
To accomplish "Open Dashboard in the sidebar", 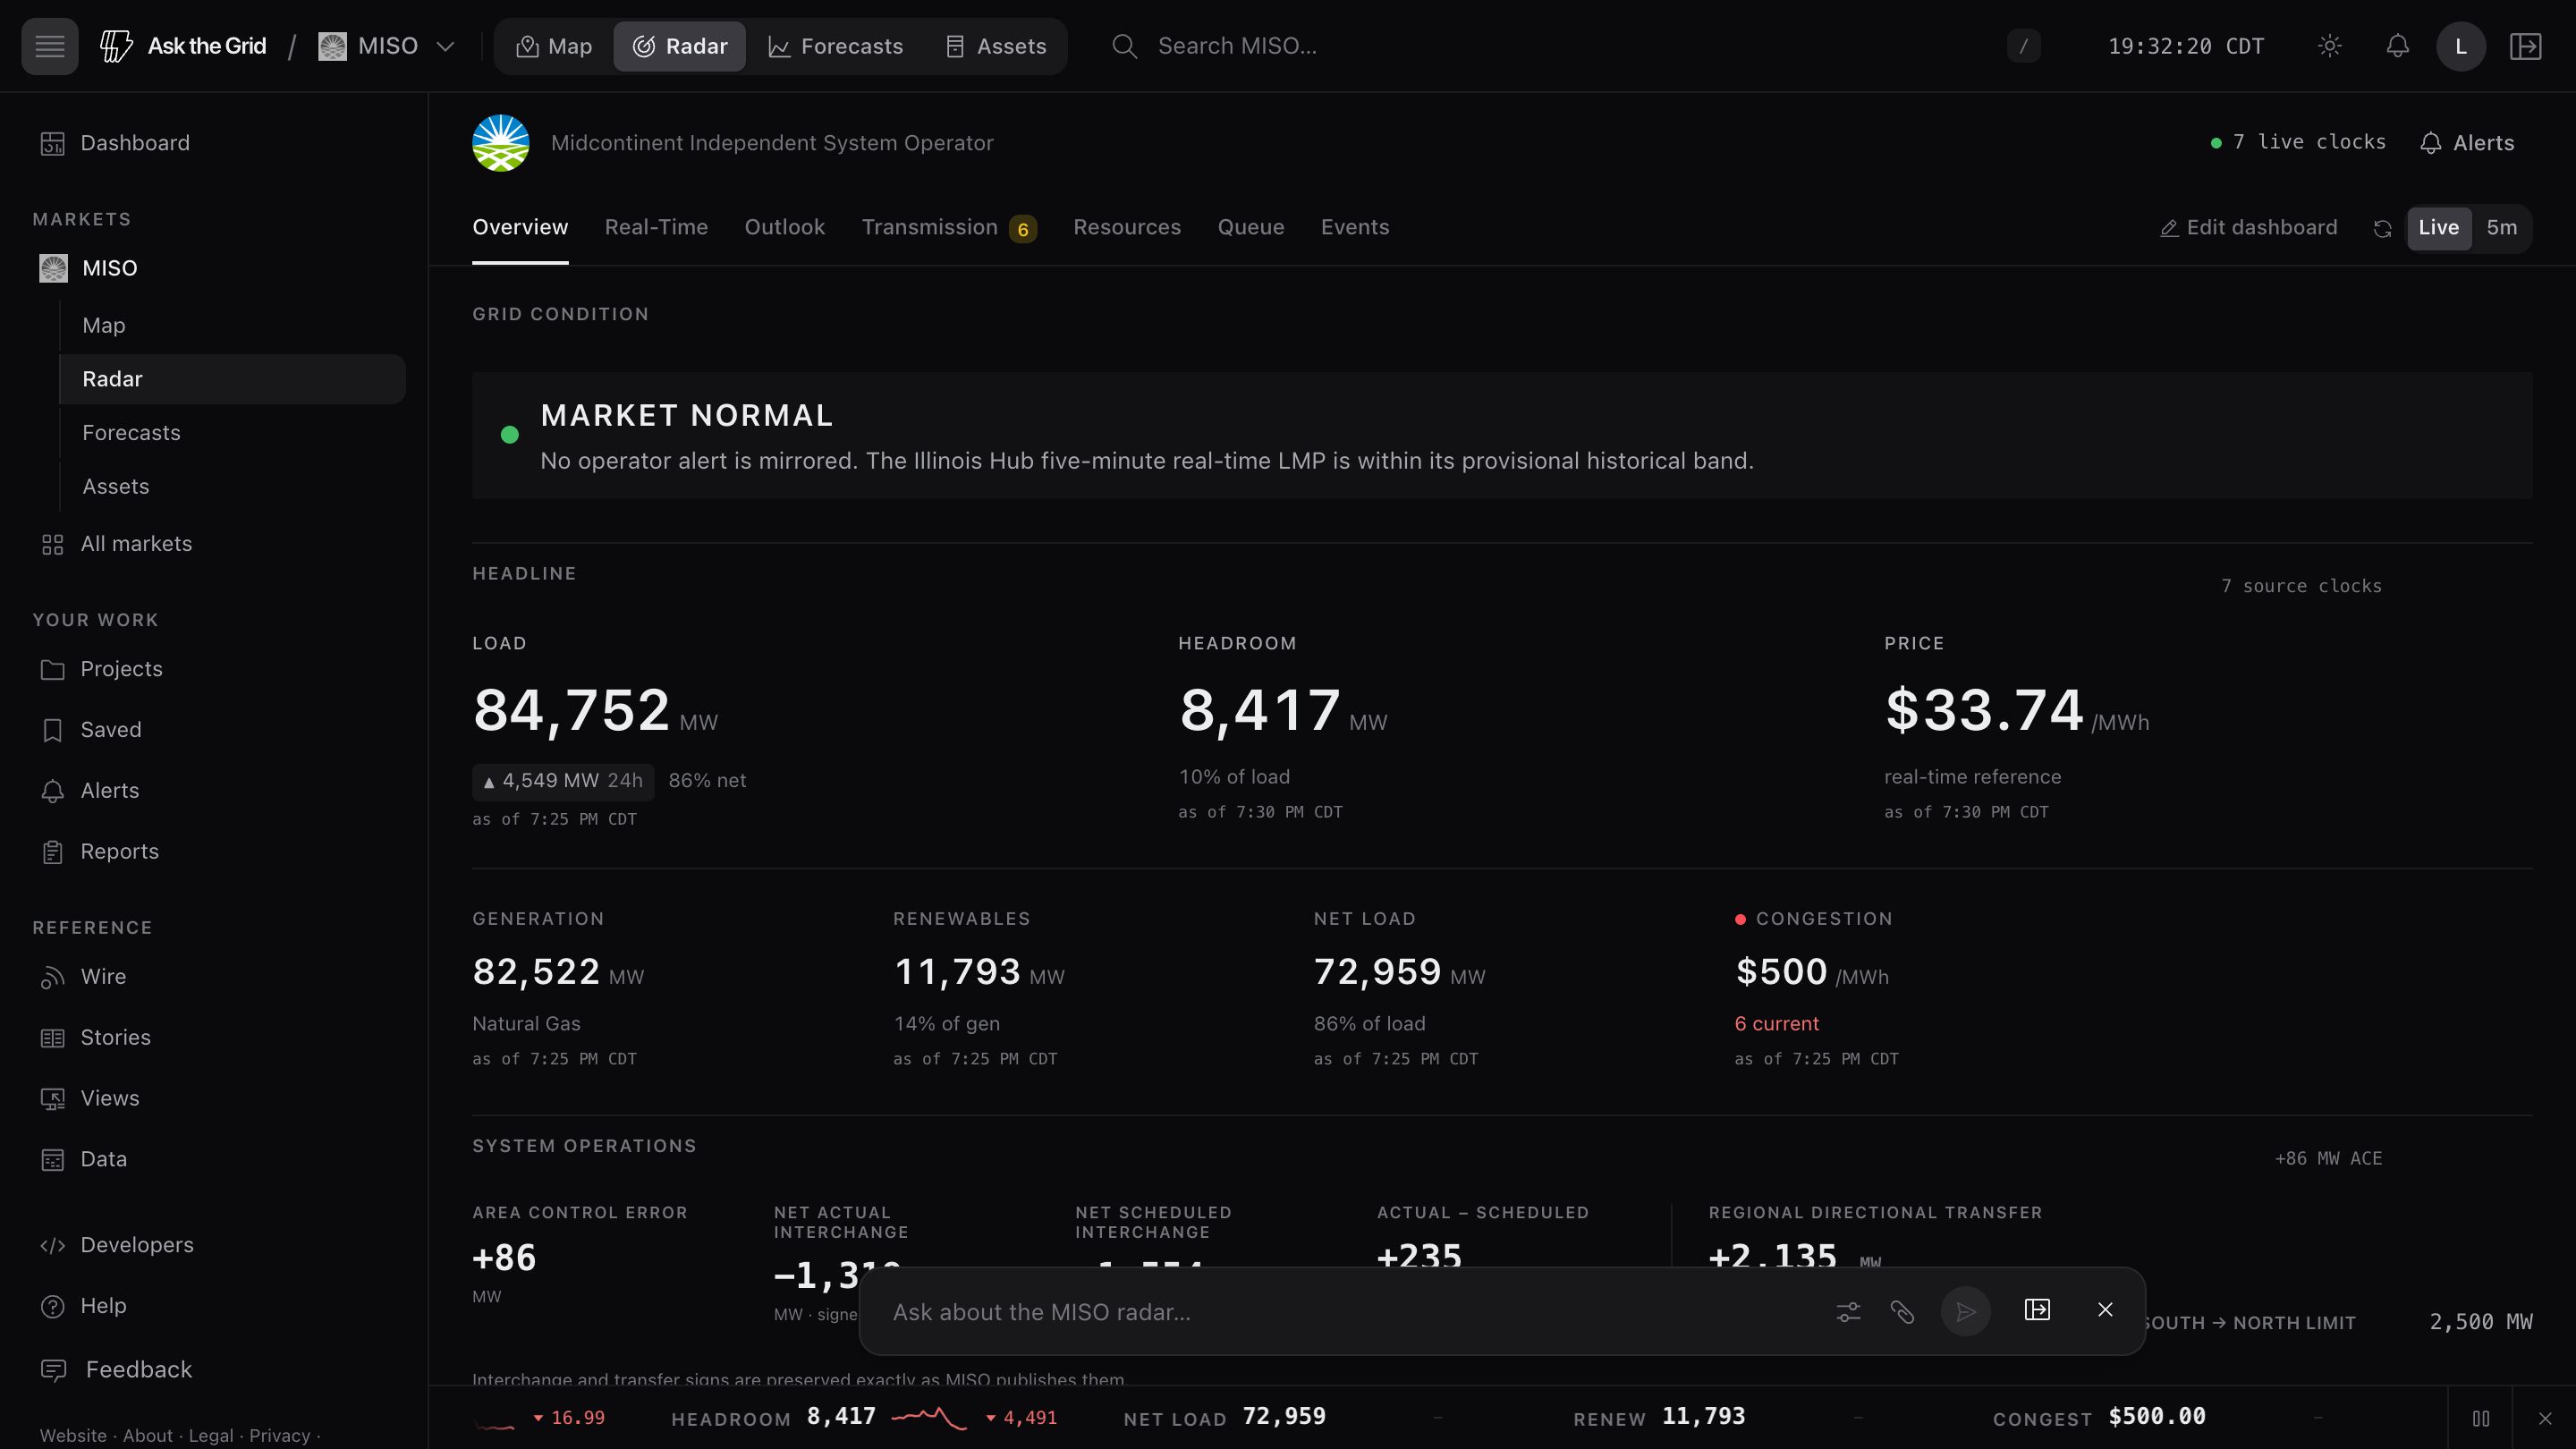I will tap(215, 143).
